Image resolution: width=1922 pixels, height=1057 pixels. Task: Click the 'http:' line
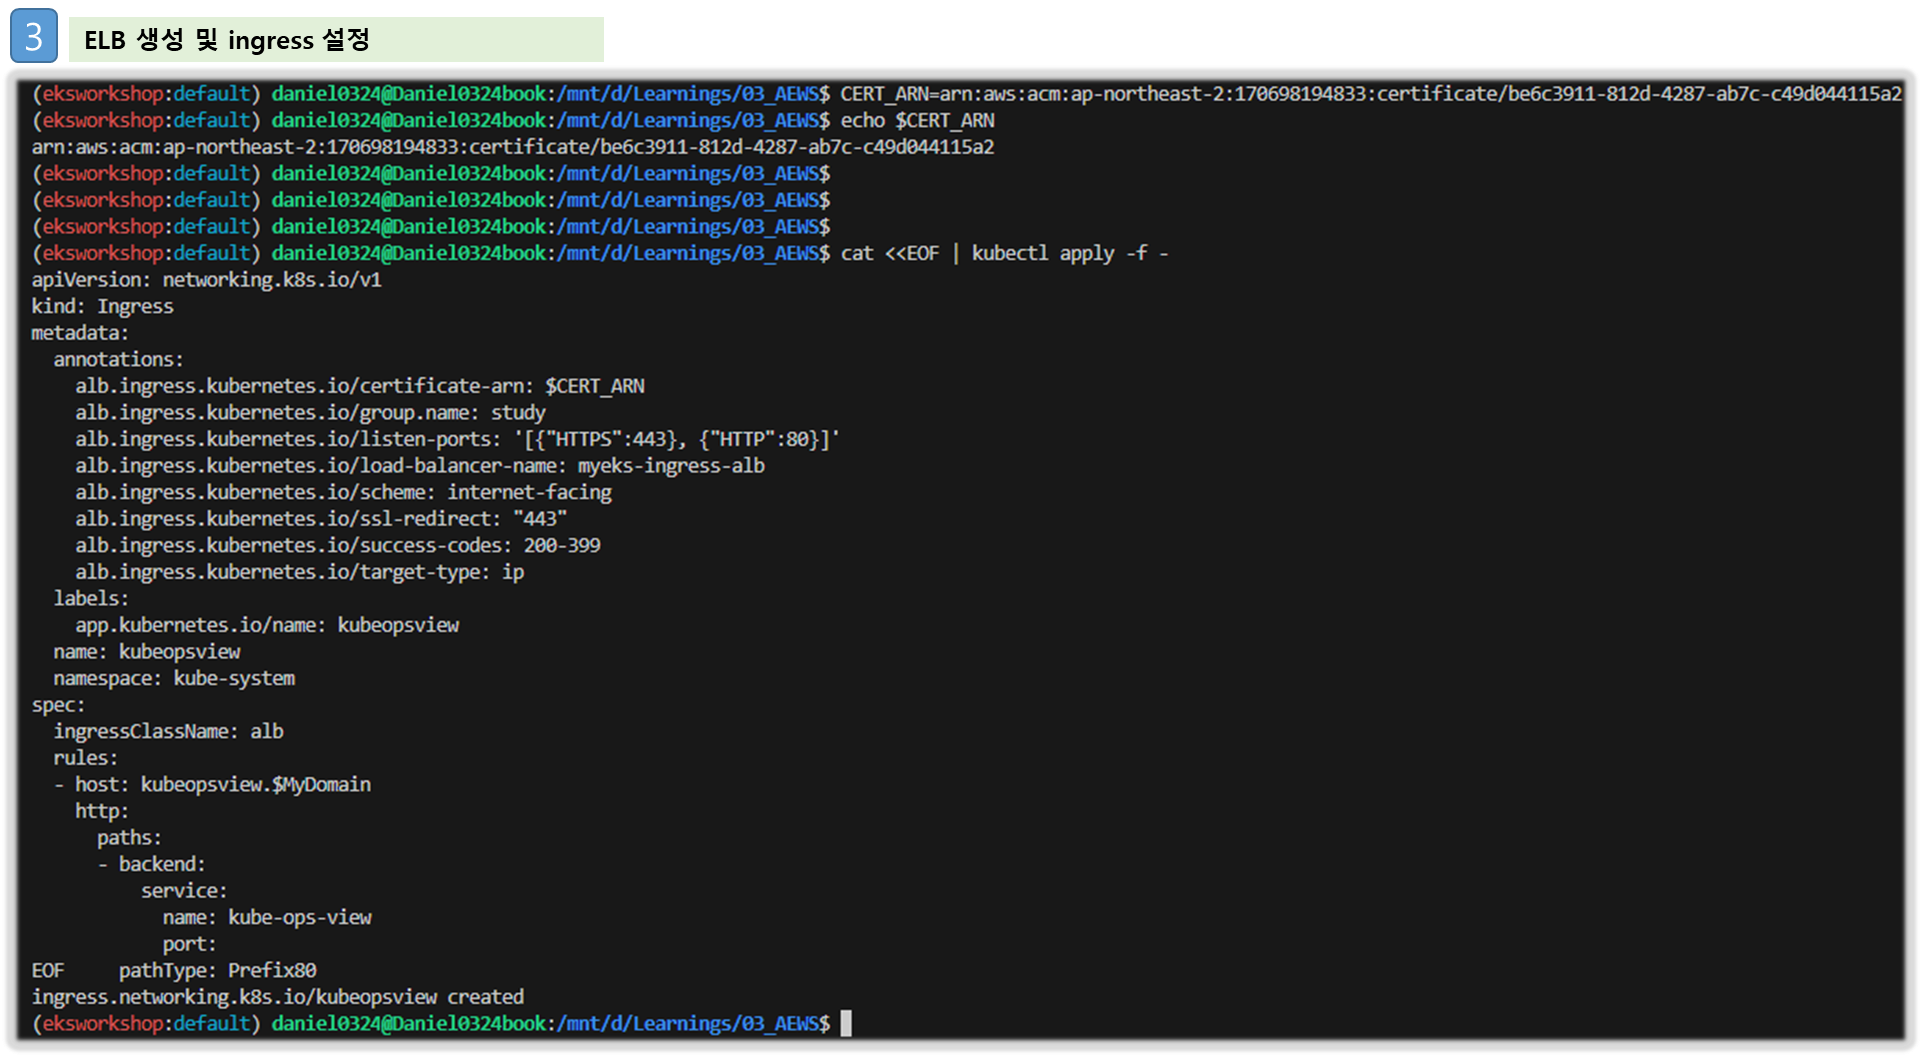102,811
